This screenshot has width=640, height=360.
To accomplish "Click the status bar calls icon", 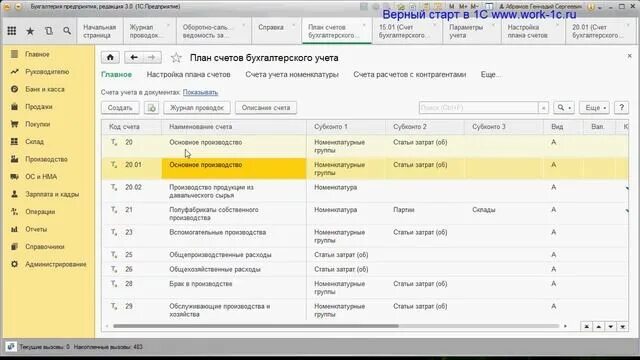I will pyautogui.click(x=11, y=347).
